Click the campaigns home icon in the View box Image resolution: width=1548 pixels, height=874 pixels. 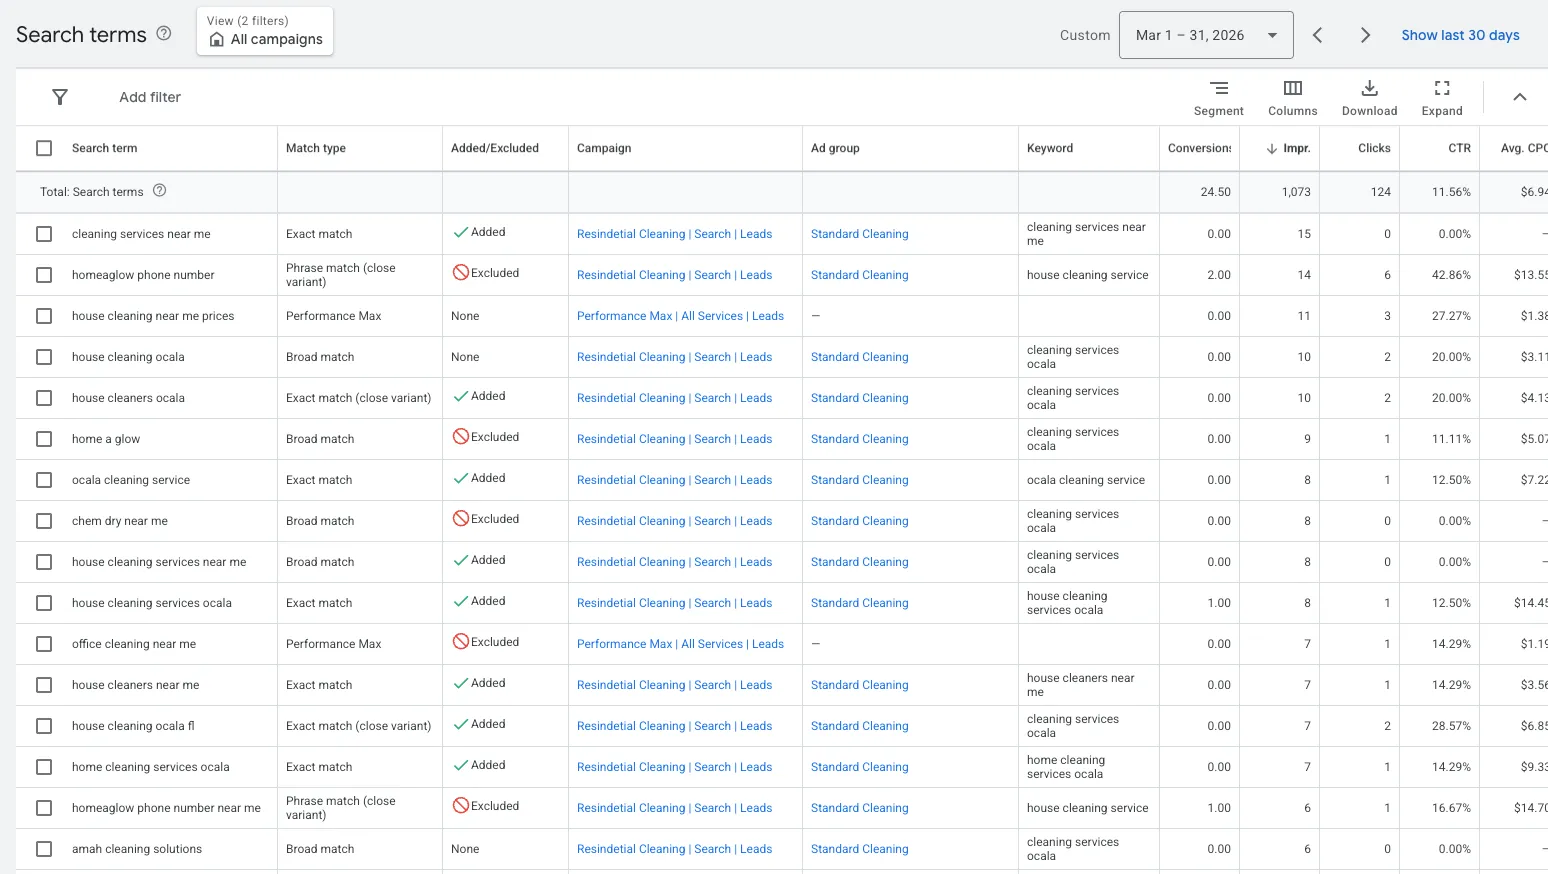(217, 39)
